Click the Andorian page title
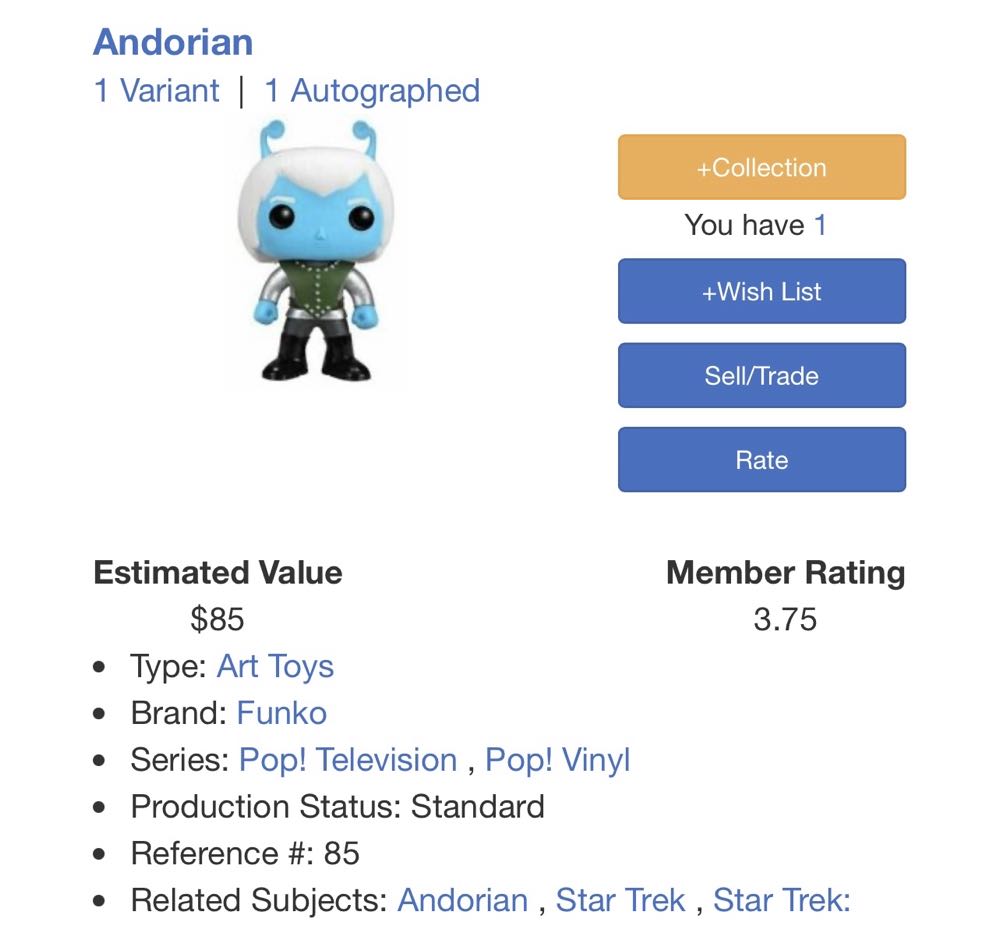Viewport: 1000px width, 930px height. (172, 42)
